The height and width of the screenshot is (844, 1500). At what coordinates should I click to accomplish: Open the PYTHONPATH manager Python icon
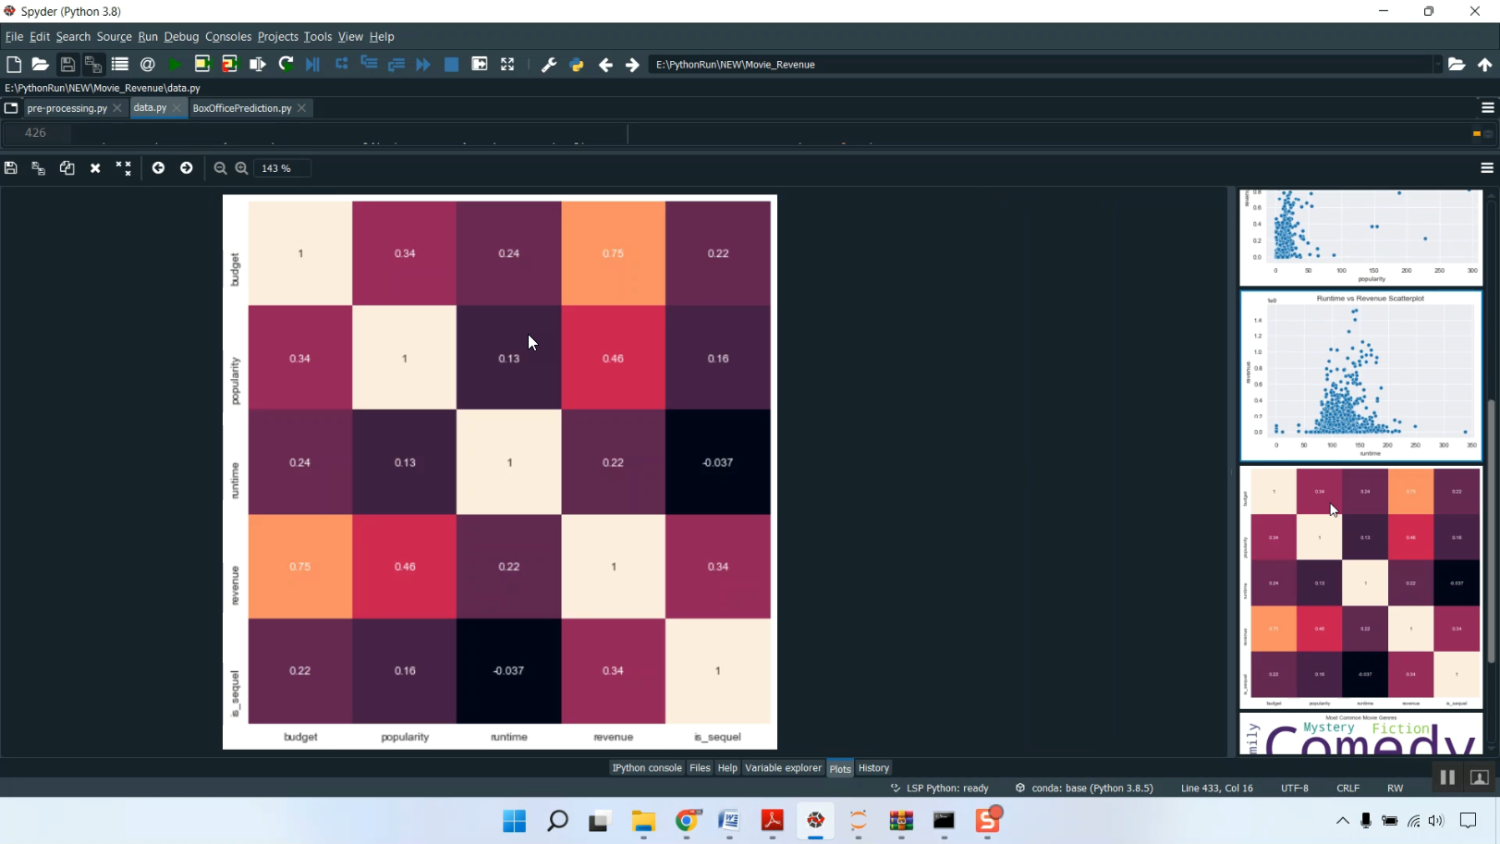pyautogui.click(x=576, y=64)
